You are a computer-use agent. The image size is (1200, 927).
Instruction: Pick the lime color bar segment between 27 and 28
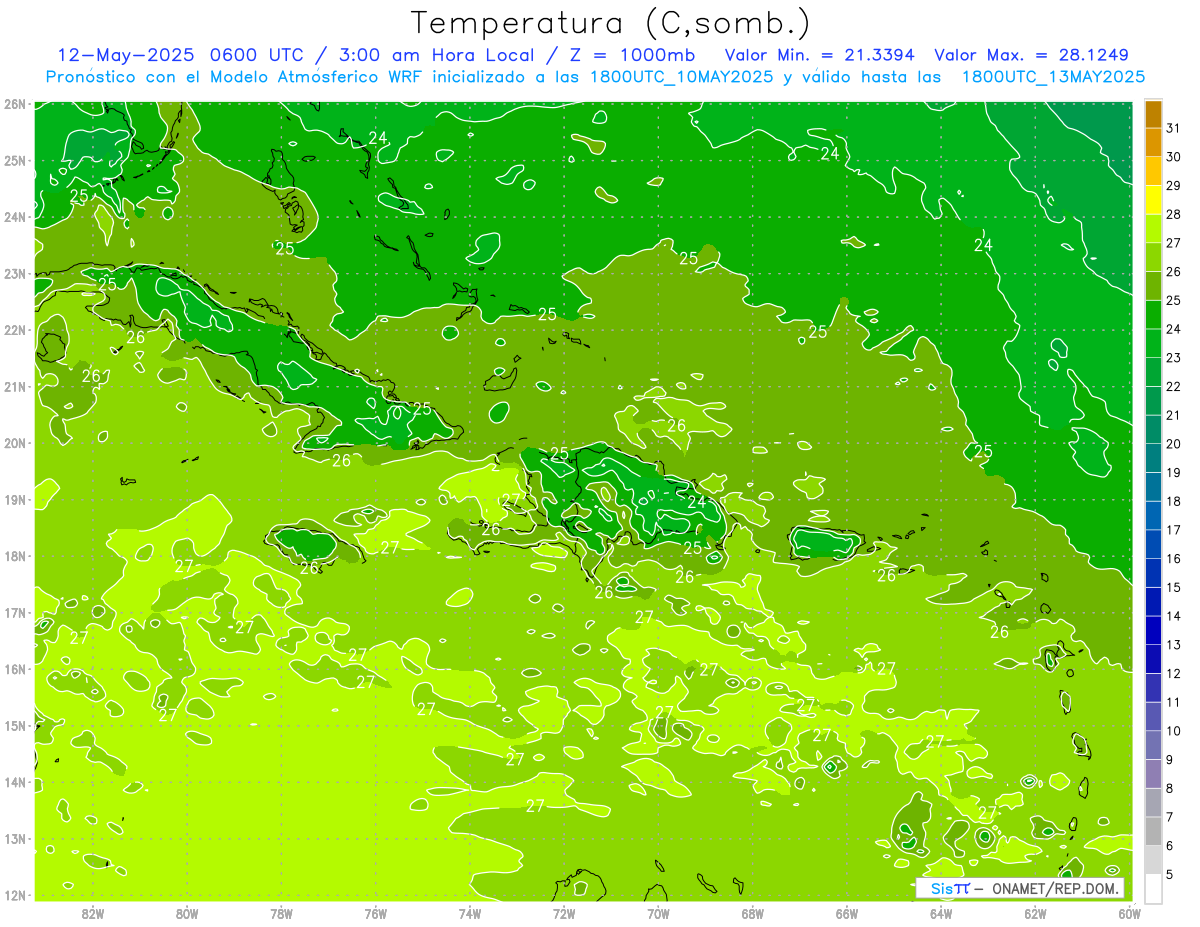[1154, 228]
